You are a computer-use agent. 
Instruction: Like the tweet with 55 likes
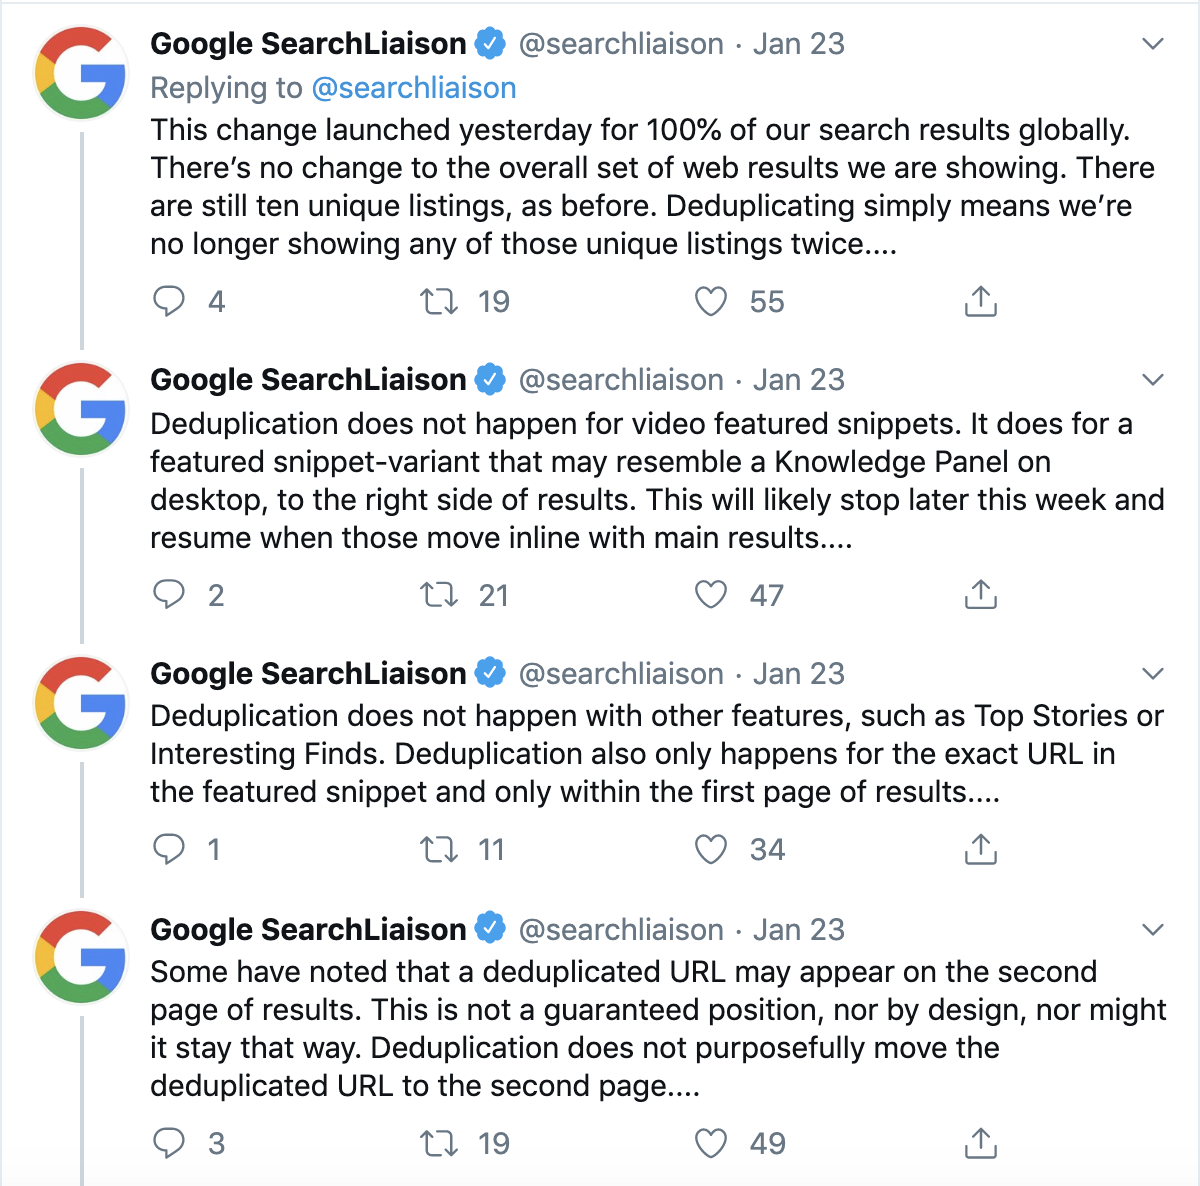pyautogui.click(x=711, y=301)
